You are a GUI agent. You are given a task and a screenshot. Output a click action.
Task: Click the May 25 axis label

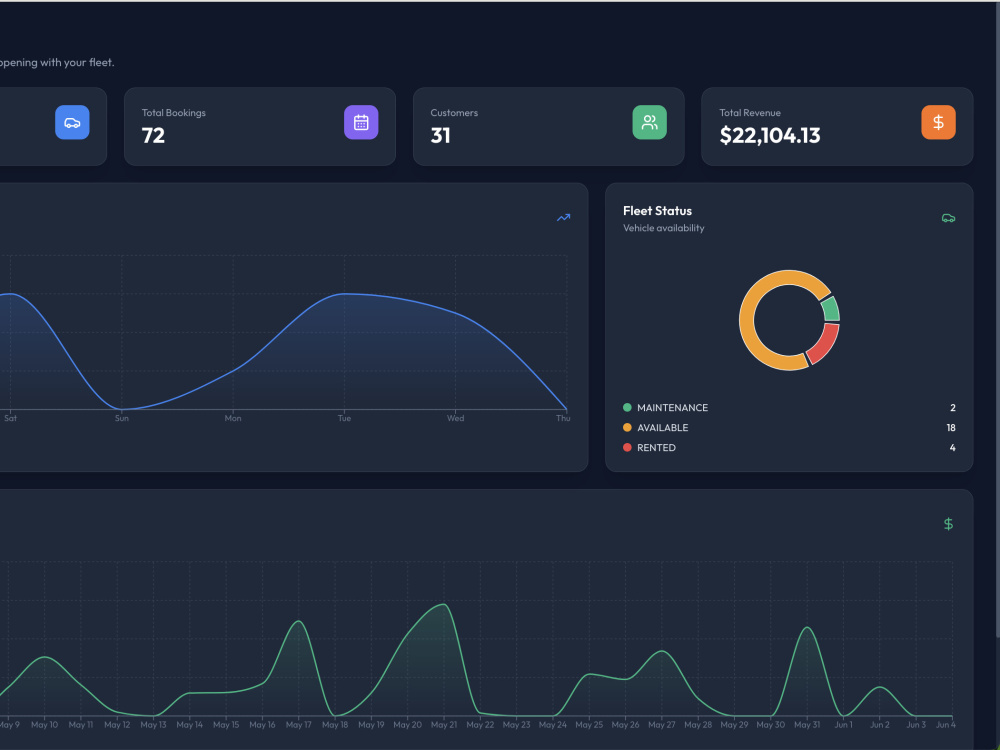click(x=589, y=724)
